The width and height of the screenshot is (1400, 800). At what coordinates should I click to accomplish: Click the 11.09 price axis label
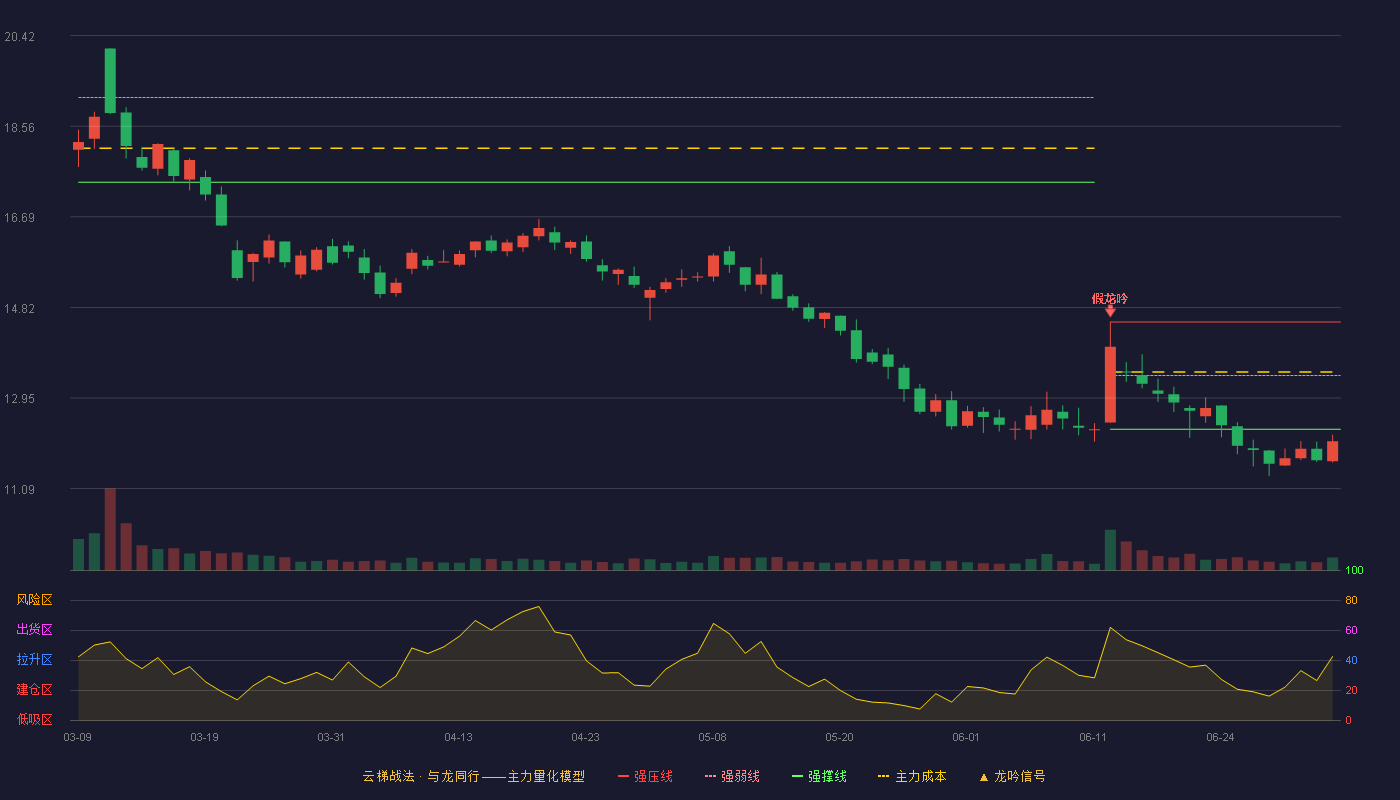click(19, 489)
